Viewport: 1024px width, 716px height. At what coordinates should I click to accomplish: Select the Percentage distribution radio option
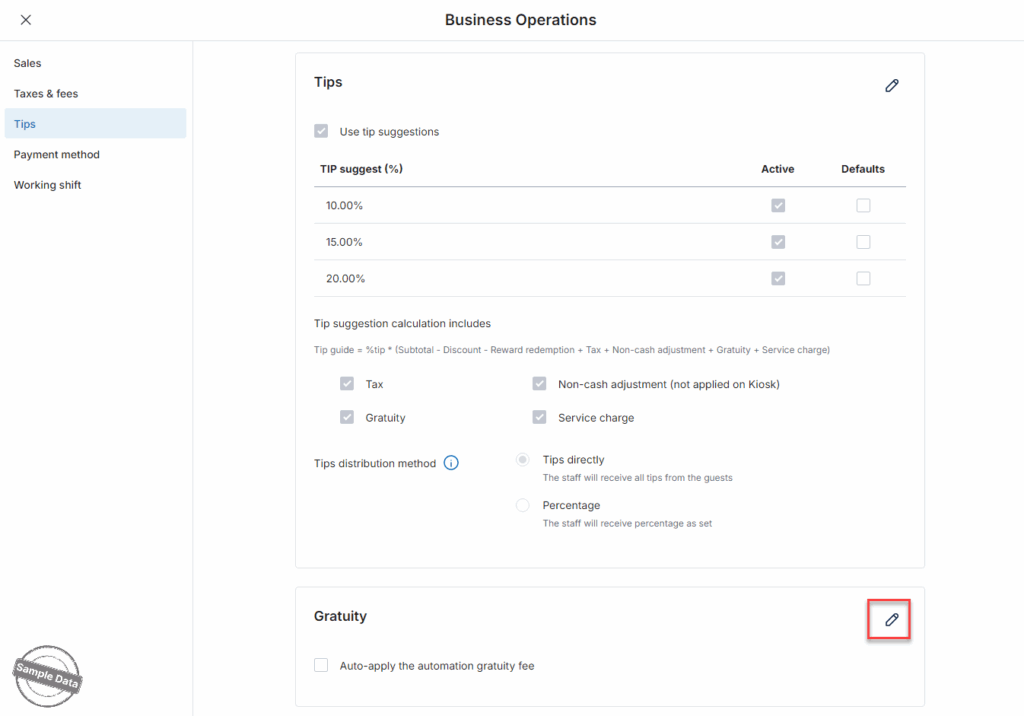click(x=522, y=506)
